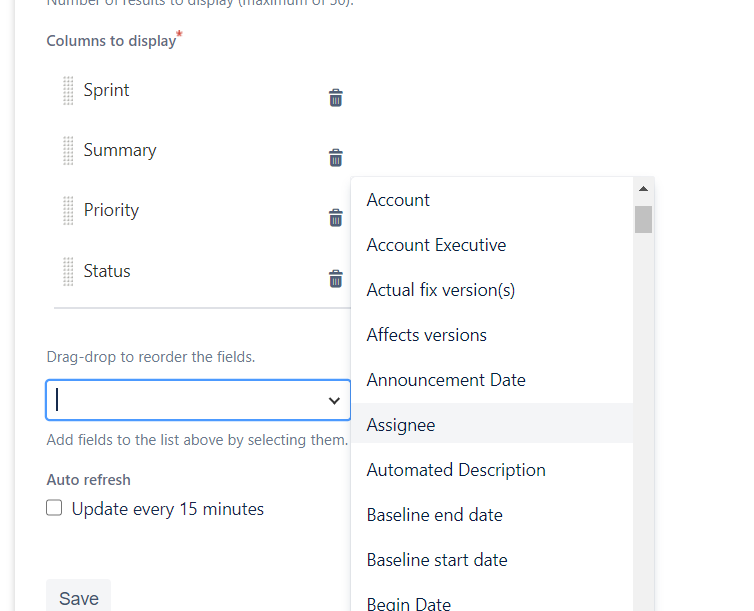Grab the drag handle beside Sprint
The image size is (754, 611).
[68, 91]
